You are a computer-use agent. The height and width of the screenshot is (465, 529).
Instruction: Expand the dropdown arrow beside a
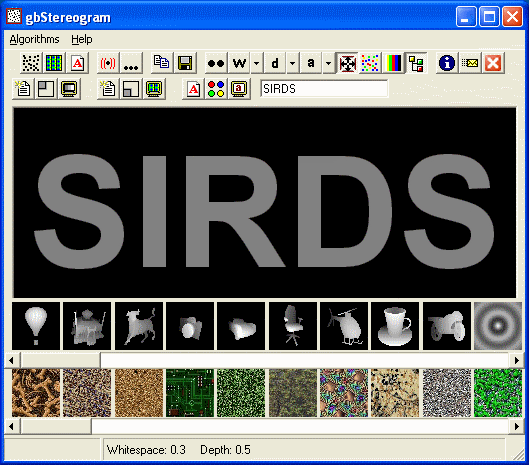(x=328, y=63)
